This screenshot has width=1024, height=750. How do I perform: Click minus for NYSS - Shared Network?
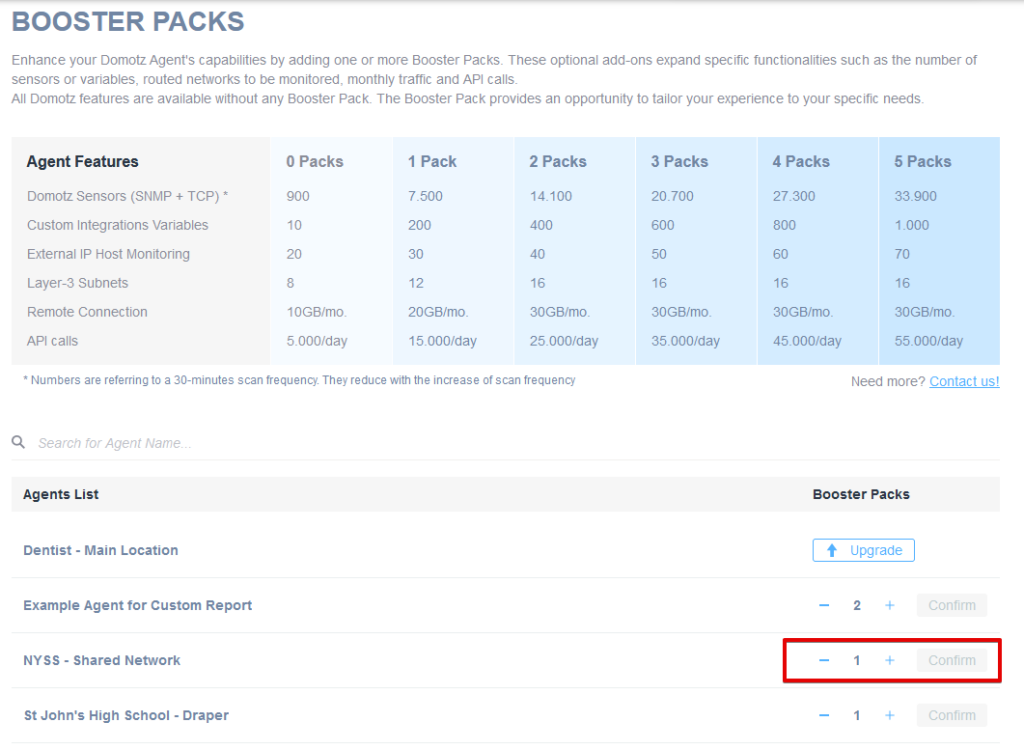824,660
